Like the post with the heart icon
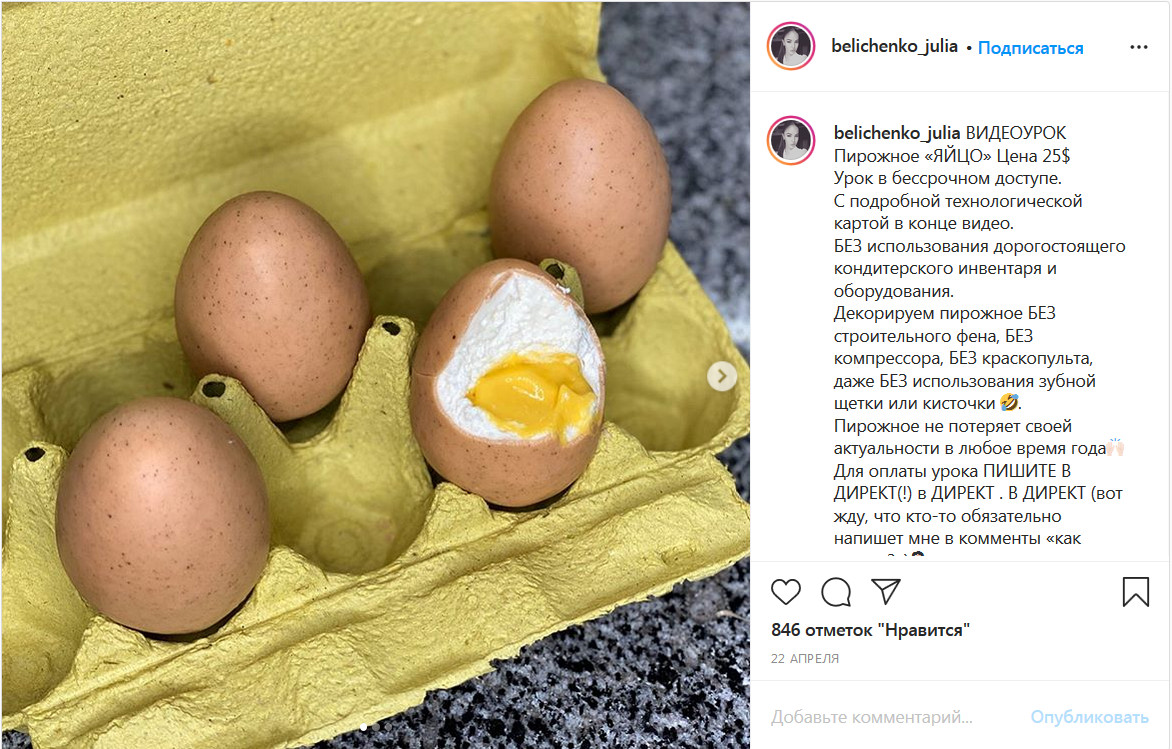 (786, 592)
